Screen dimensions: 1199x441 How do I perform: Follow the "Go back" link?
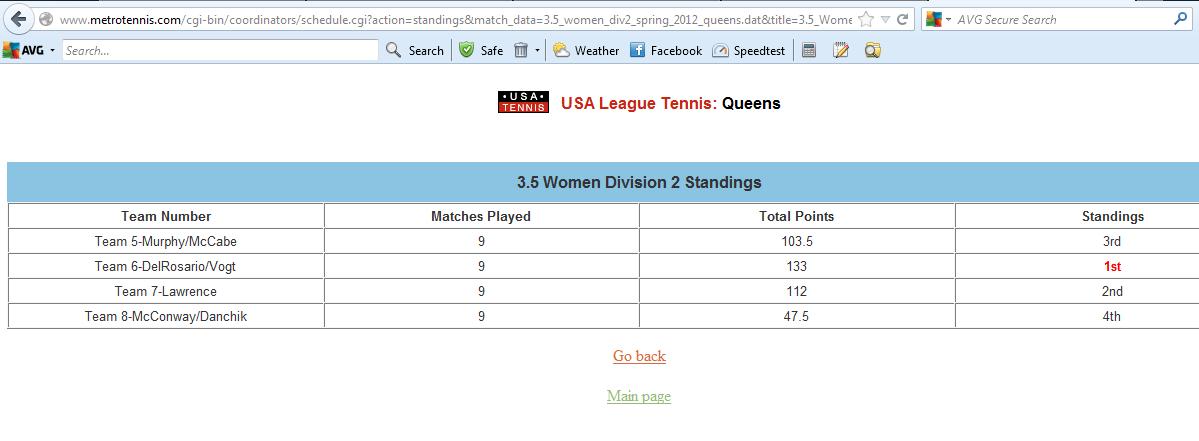tap(639, 356)
